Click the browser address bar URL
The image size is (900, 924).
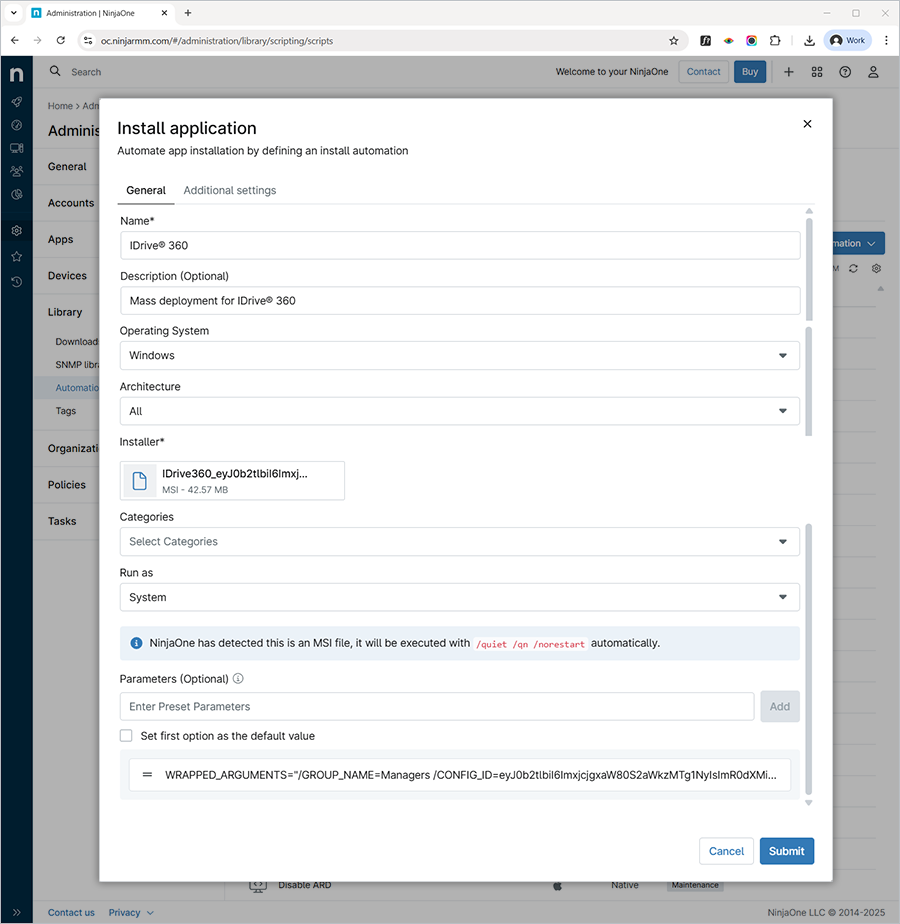(216, 41)
